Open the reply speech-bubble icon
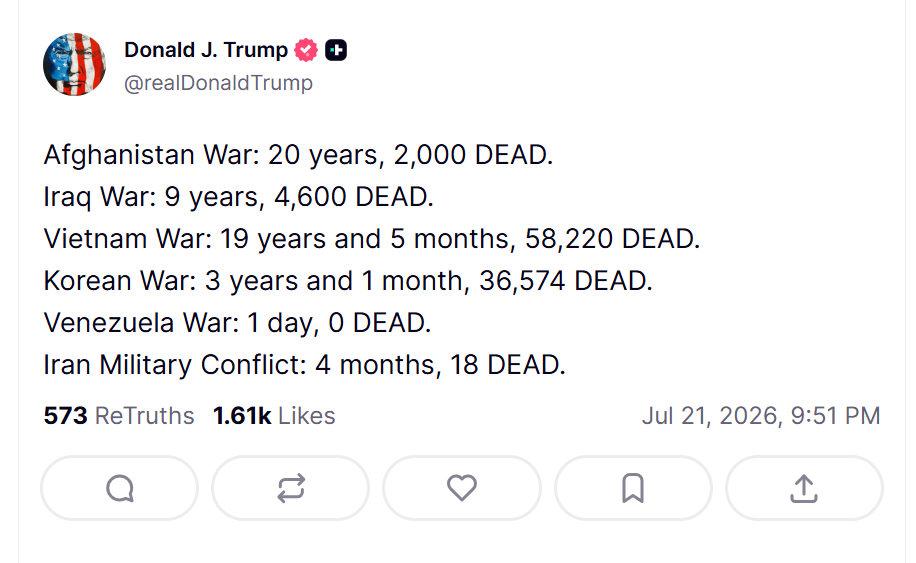 pos(120,488)
